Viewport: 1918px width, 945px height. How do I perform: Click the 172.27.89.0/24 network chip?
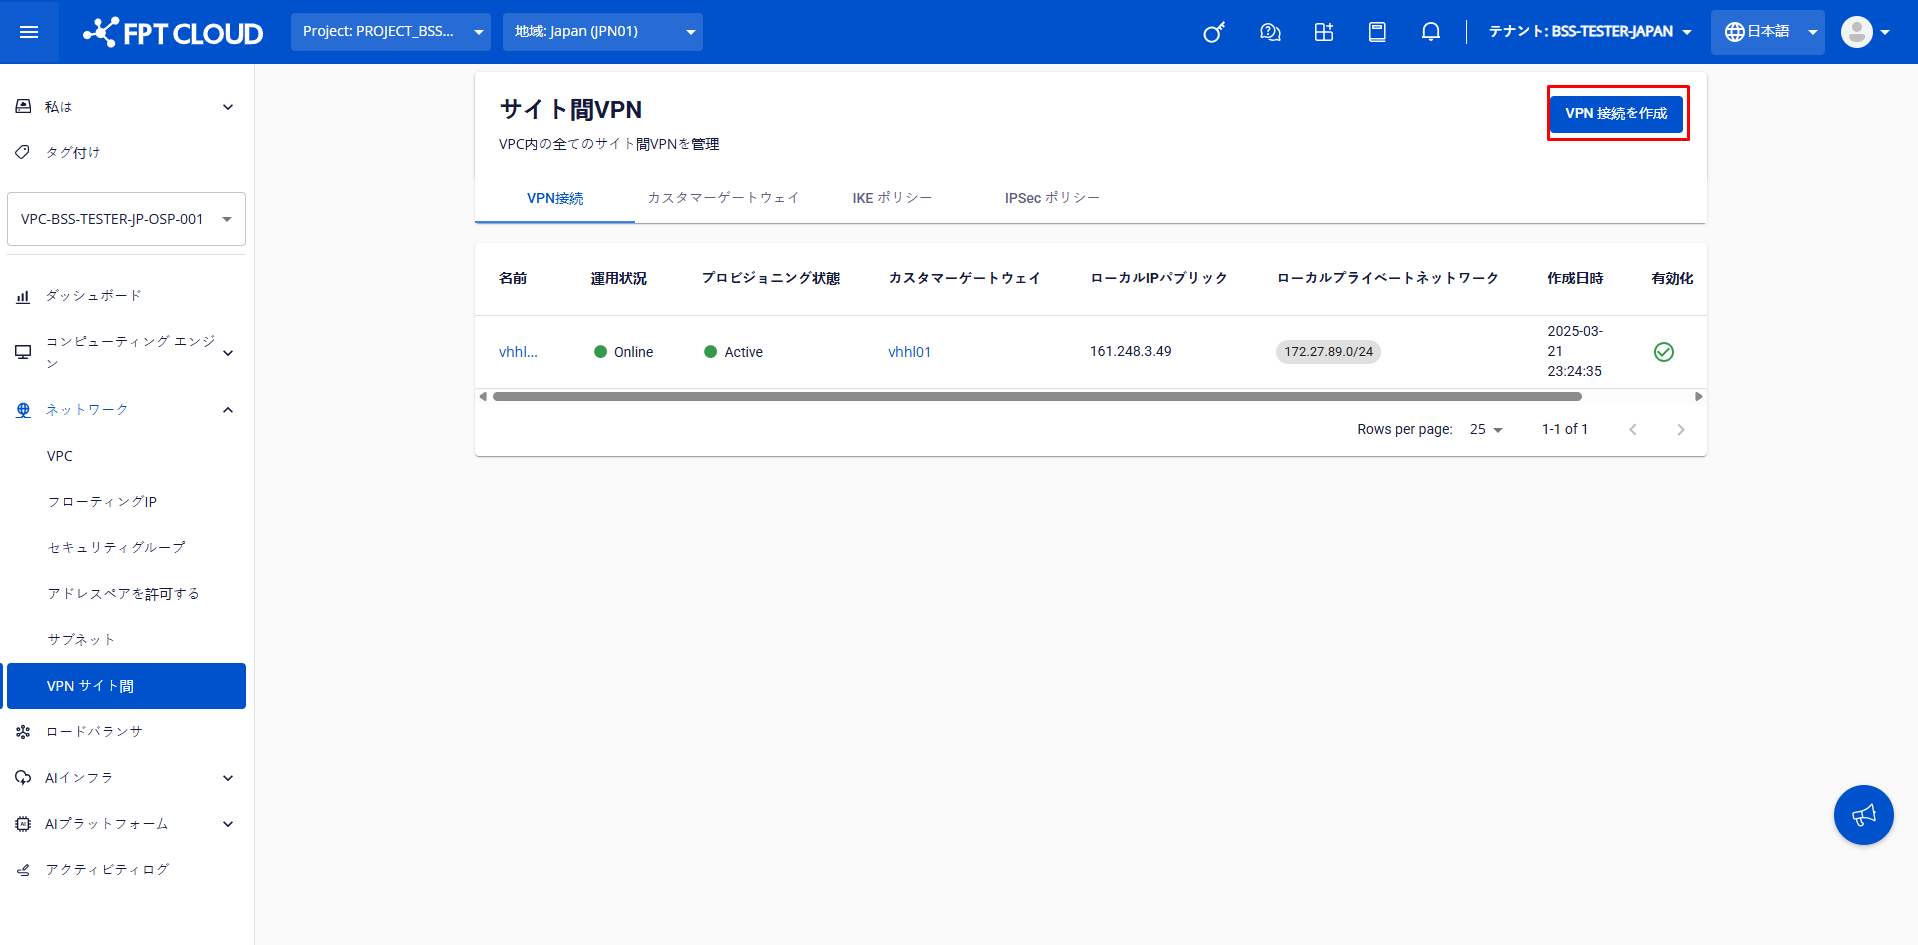point(1328,352)
